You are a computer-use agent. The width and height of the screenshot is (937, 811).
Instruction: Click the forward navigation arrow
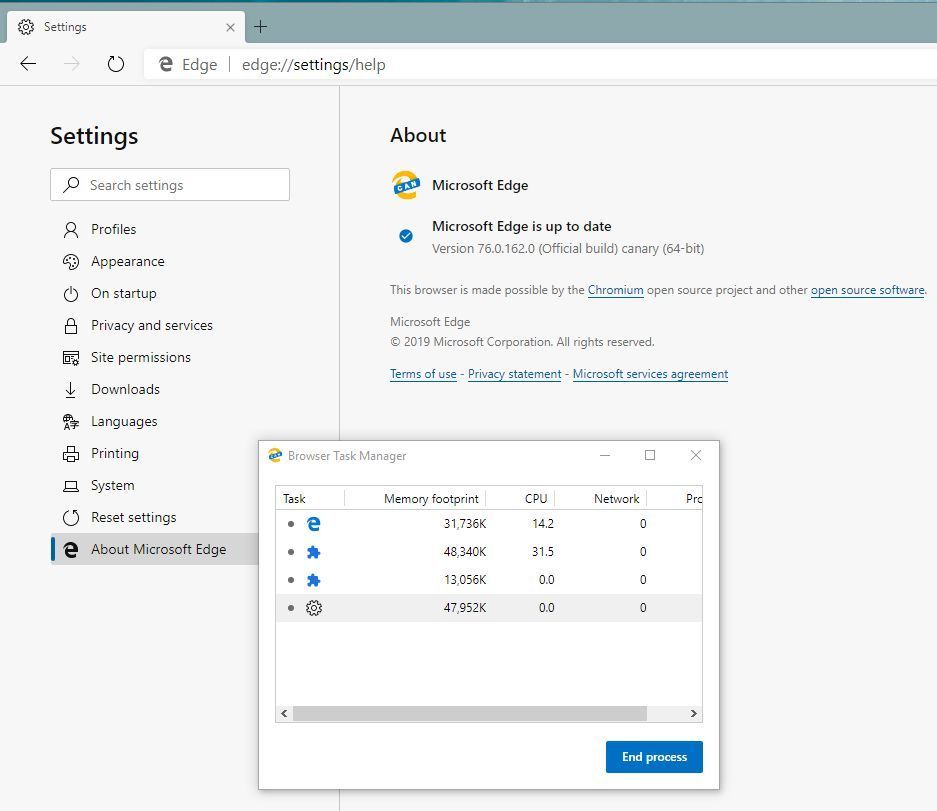[x=72, y=63]
